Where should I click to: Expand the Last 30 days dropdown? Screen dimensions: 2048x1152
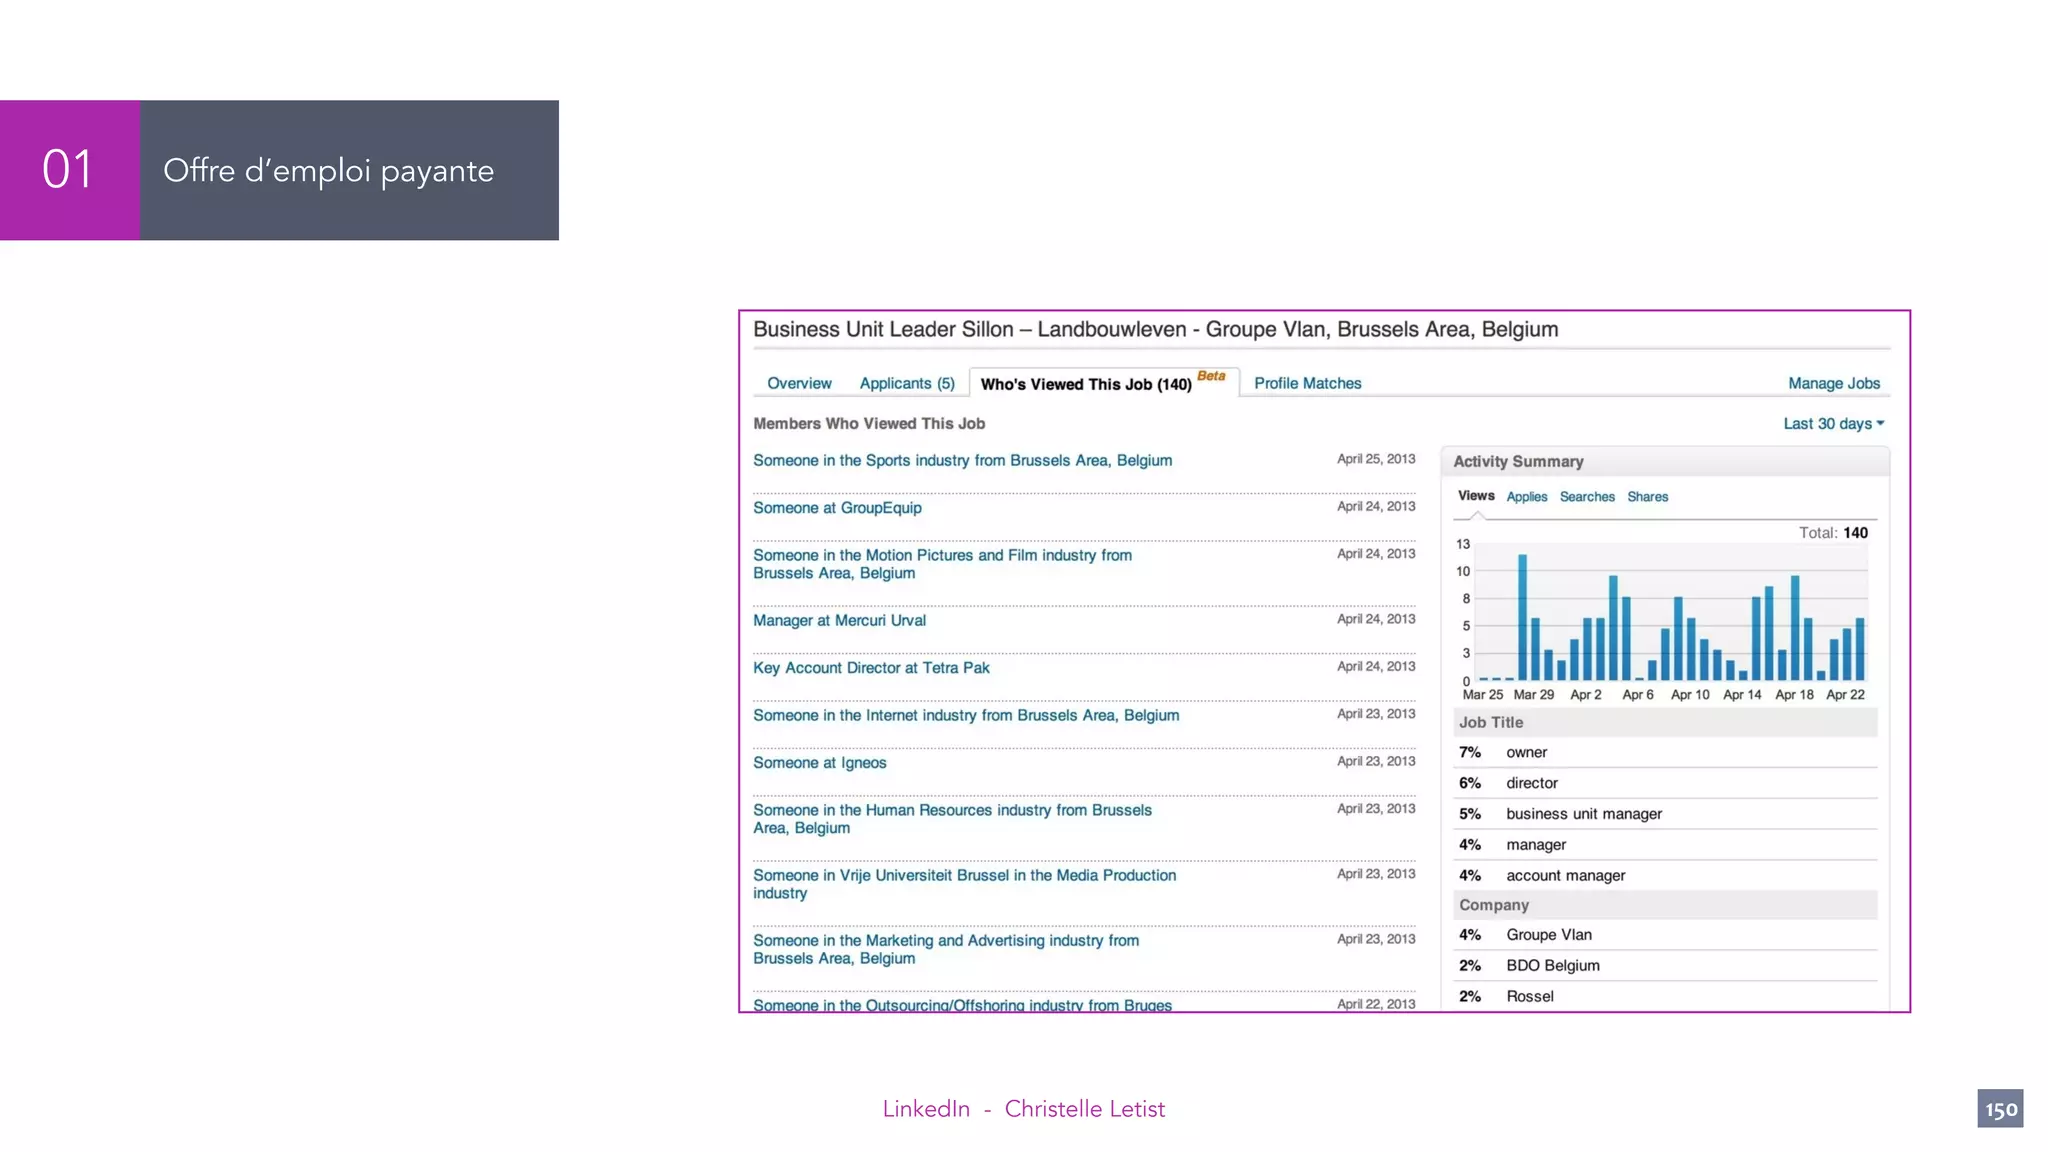1833,424
